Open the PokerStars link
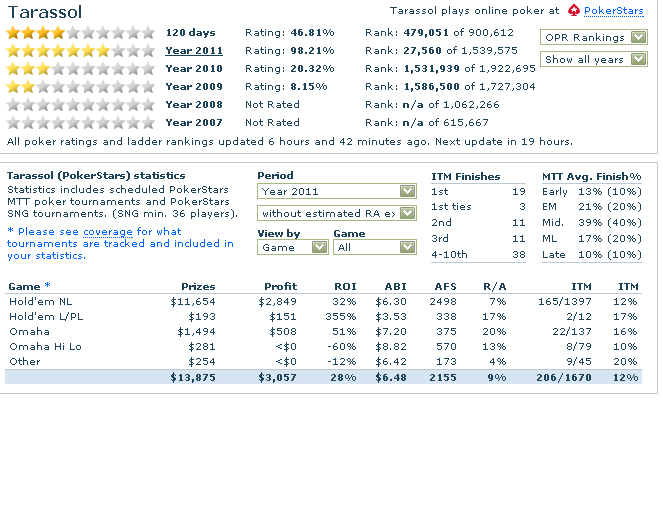 click(x=614, y=11)
